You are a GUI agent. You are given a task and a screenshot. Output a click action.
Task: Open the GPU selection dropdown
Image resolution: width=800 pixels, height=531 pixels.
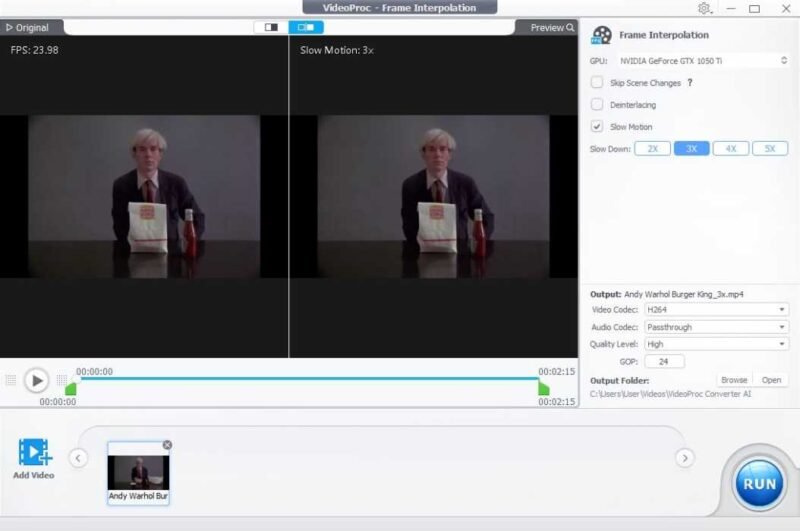click(x=703, y=61)
